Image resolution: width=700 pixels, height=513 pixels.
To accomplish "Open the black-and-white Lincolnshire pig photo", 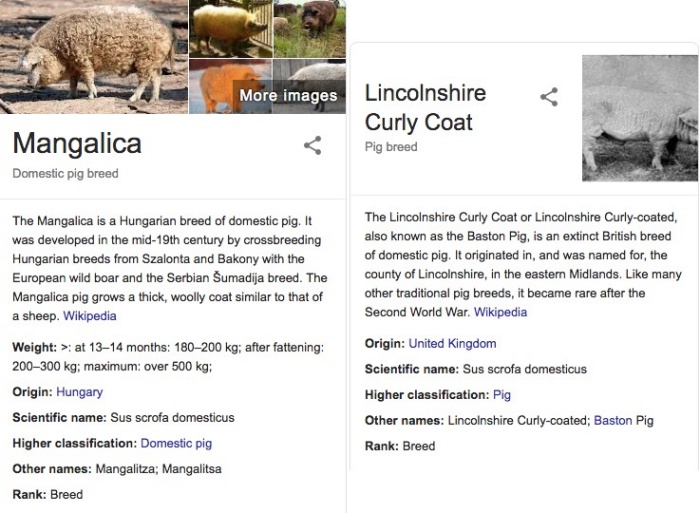I will pyautogui.click(x=640, y=118).
